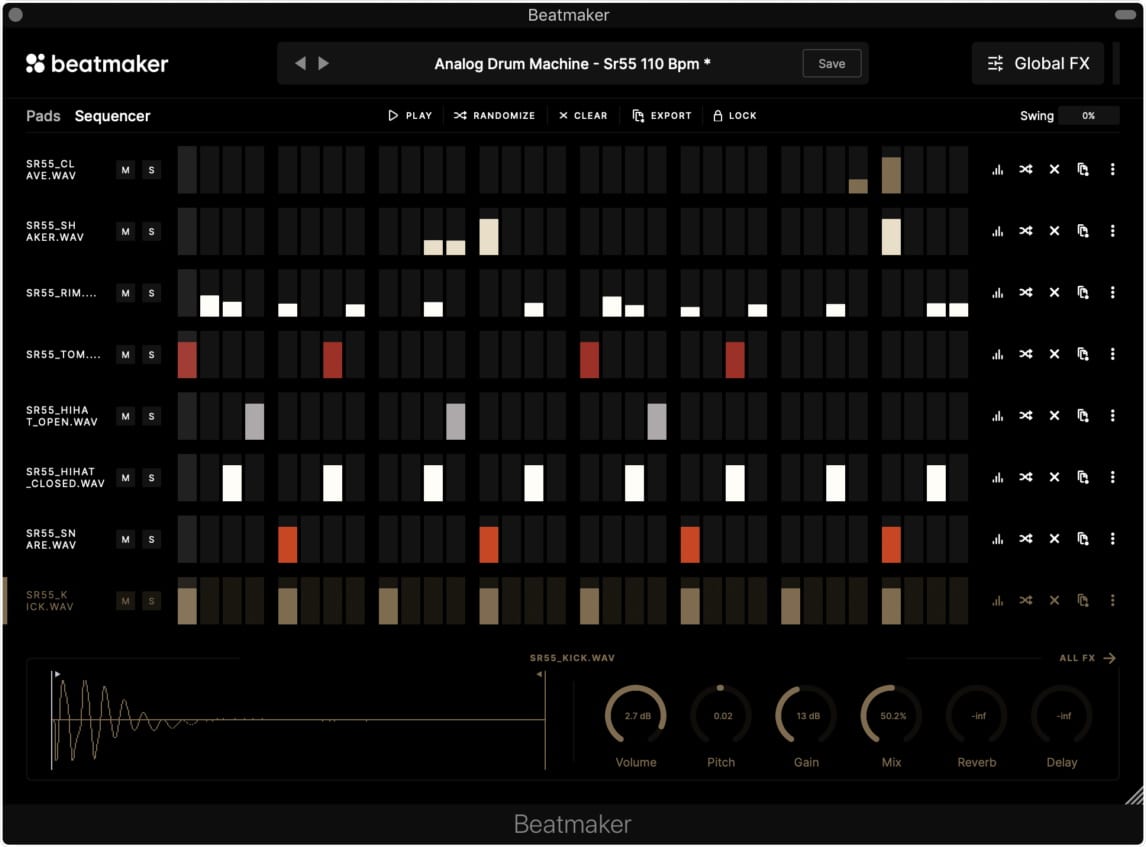1146x847 pixels.
Task: Mute the SR55_KICK track
Action: 126,601
